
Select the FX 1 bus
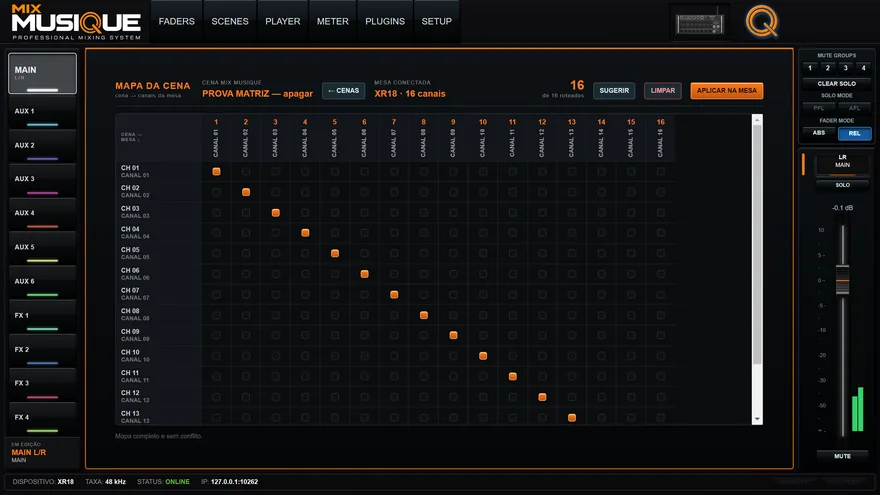(x=42, y=317)
